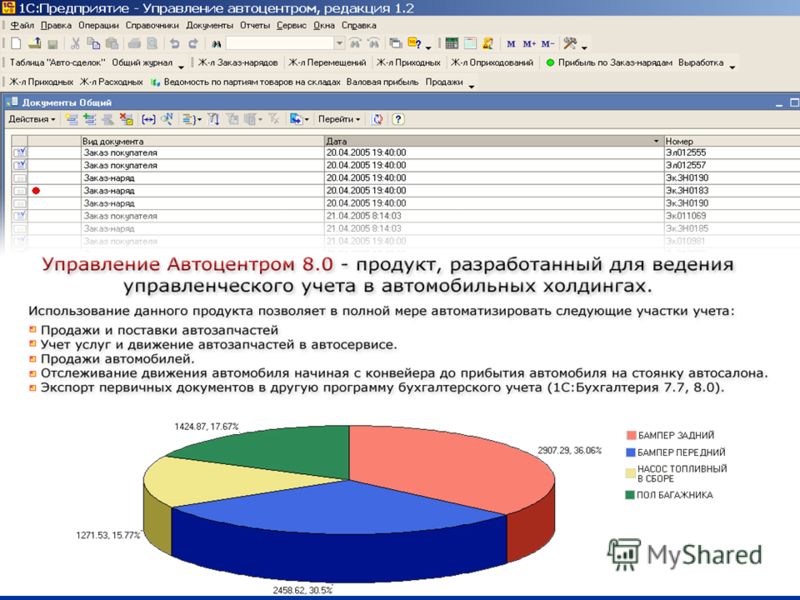Set the date interval with the bracket icon
Screen dimensions: 800x600
[148, 119]
